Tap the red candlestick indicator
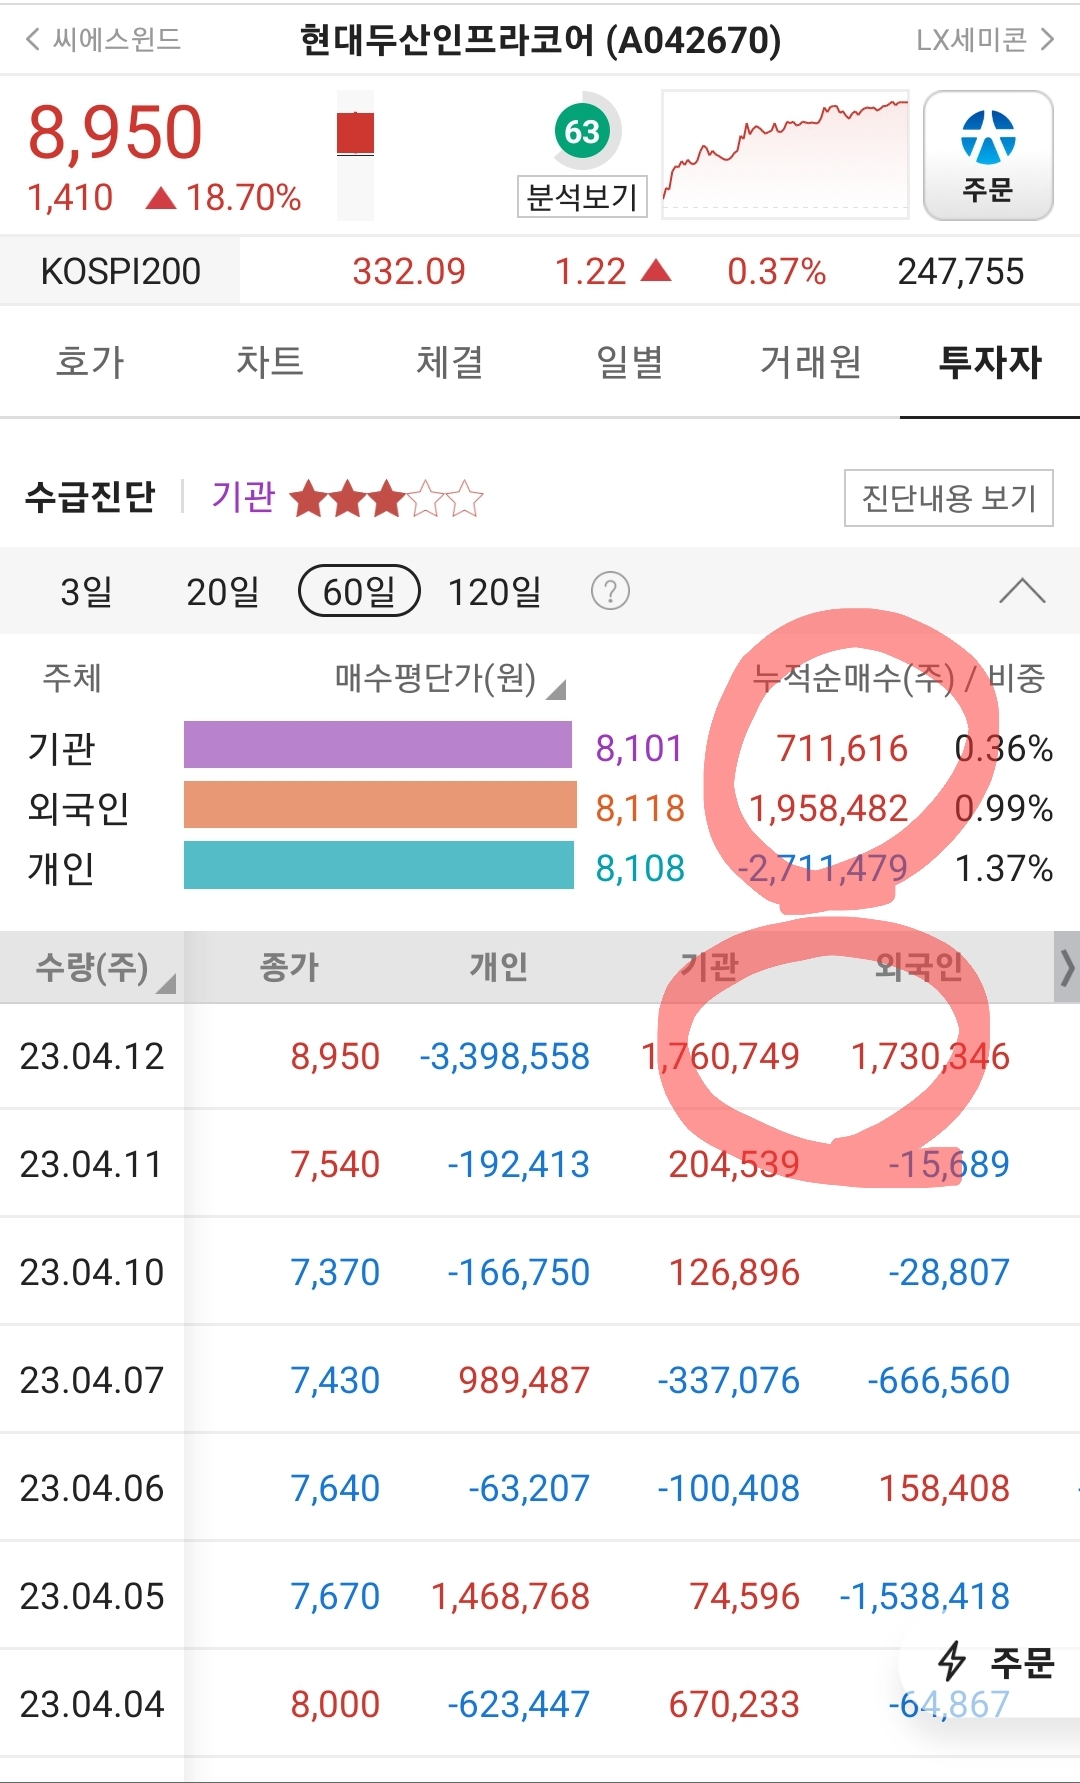The width and height of the screenshot is (1080, 1783). pyautogui.click(x=355, y=134)
